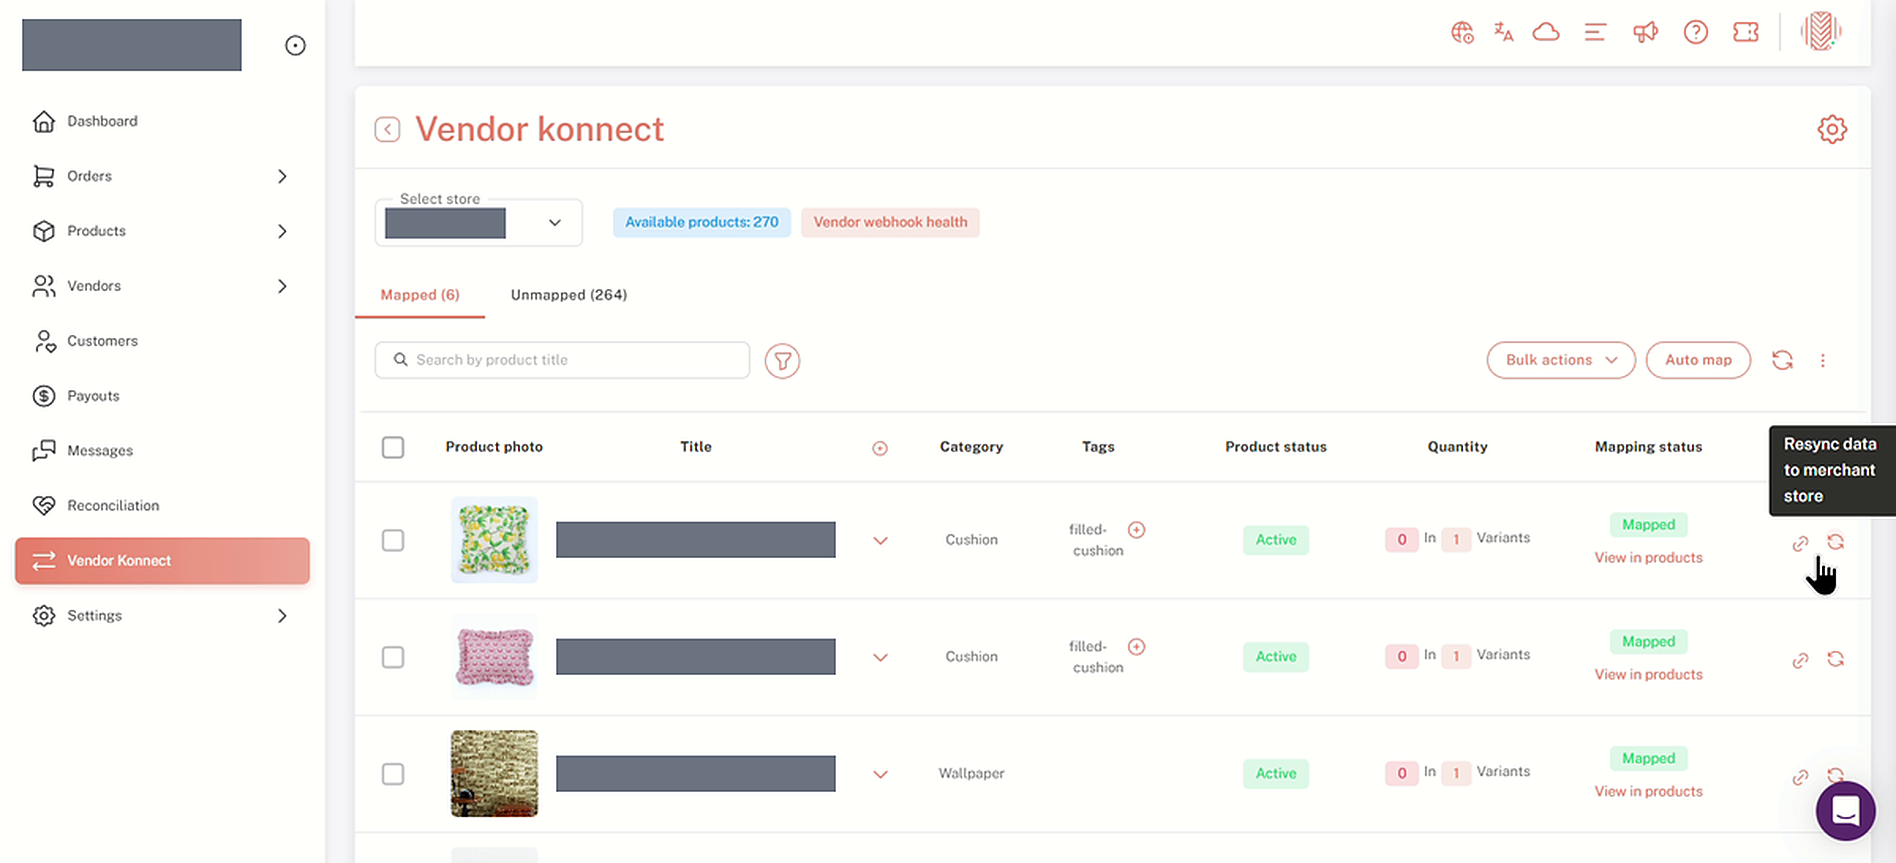Open the Select store dropdown
The height and width of the screenshot is (863, 1896).
click(x=478, y=222)
